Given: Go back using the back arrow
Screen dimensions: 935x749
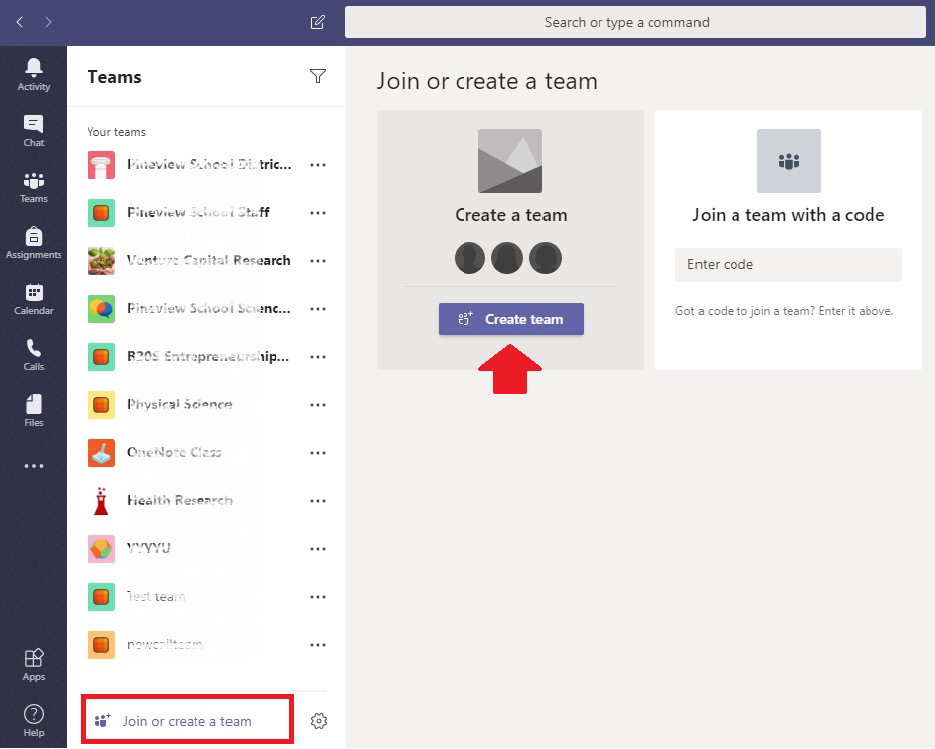Looking at the screenshot, I should 20,22.
